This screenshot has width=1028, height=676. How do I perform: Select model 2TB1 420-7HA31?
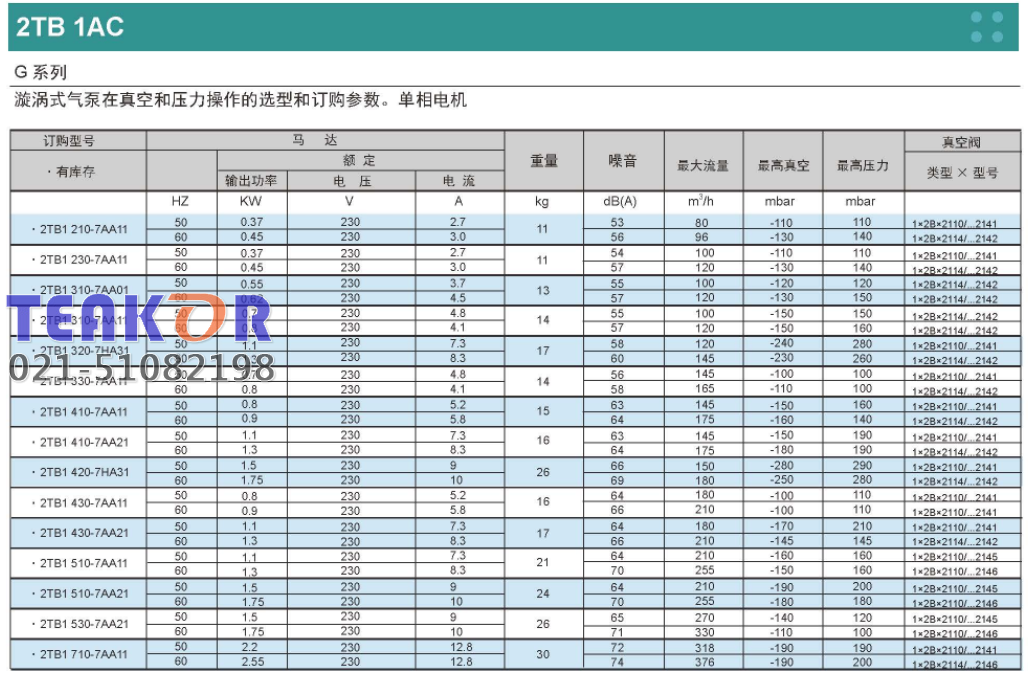click(83, 472)
